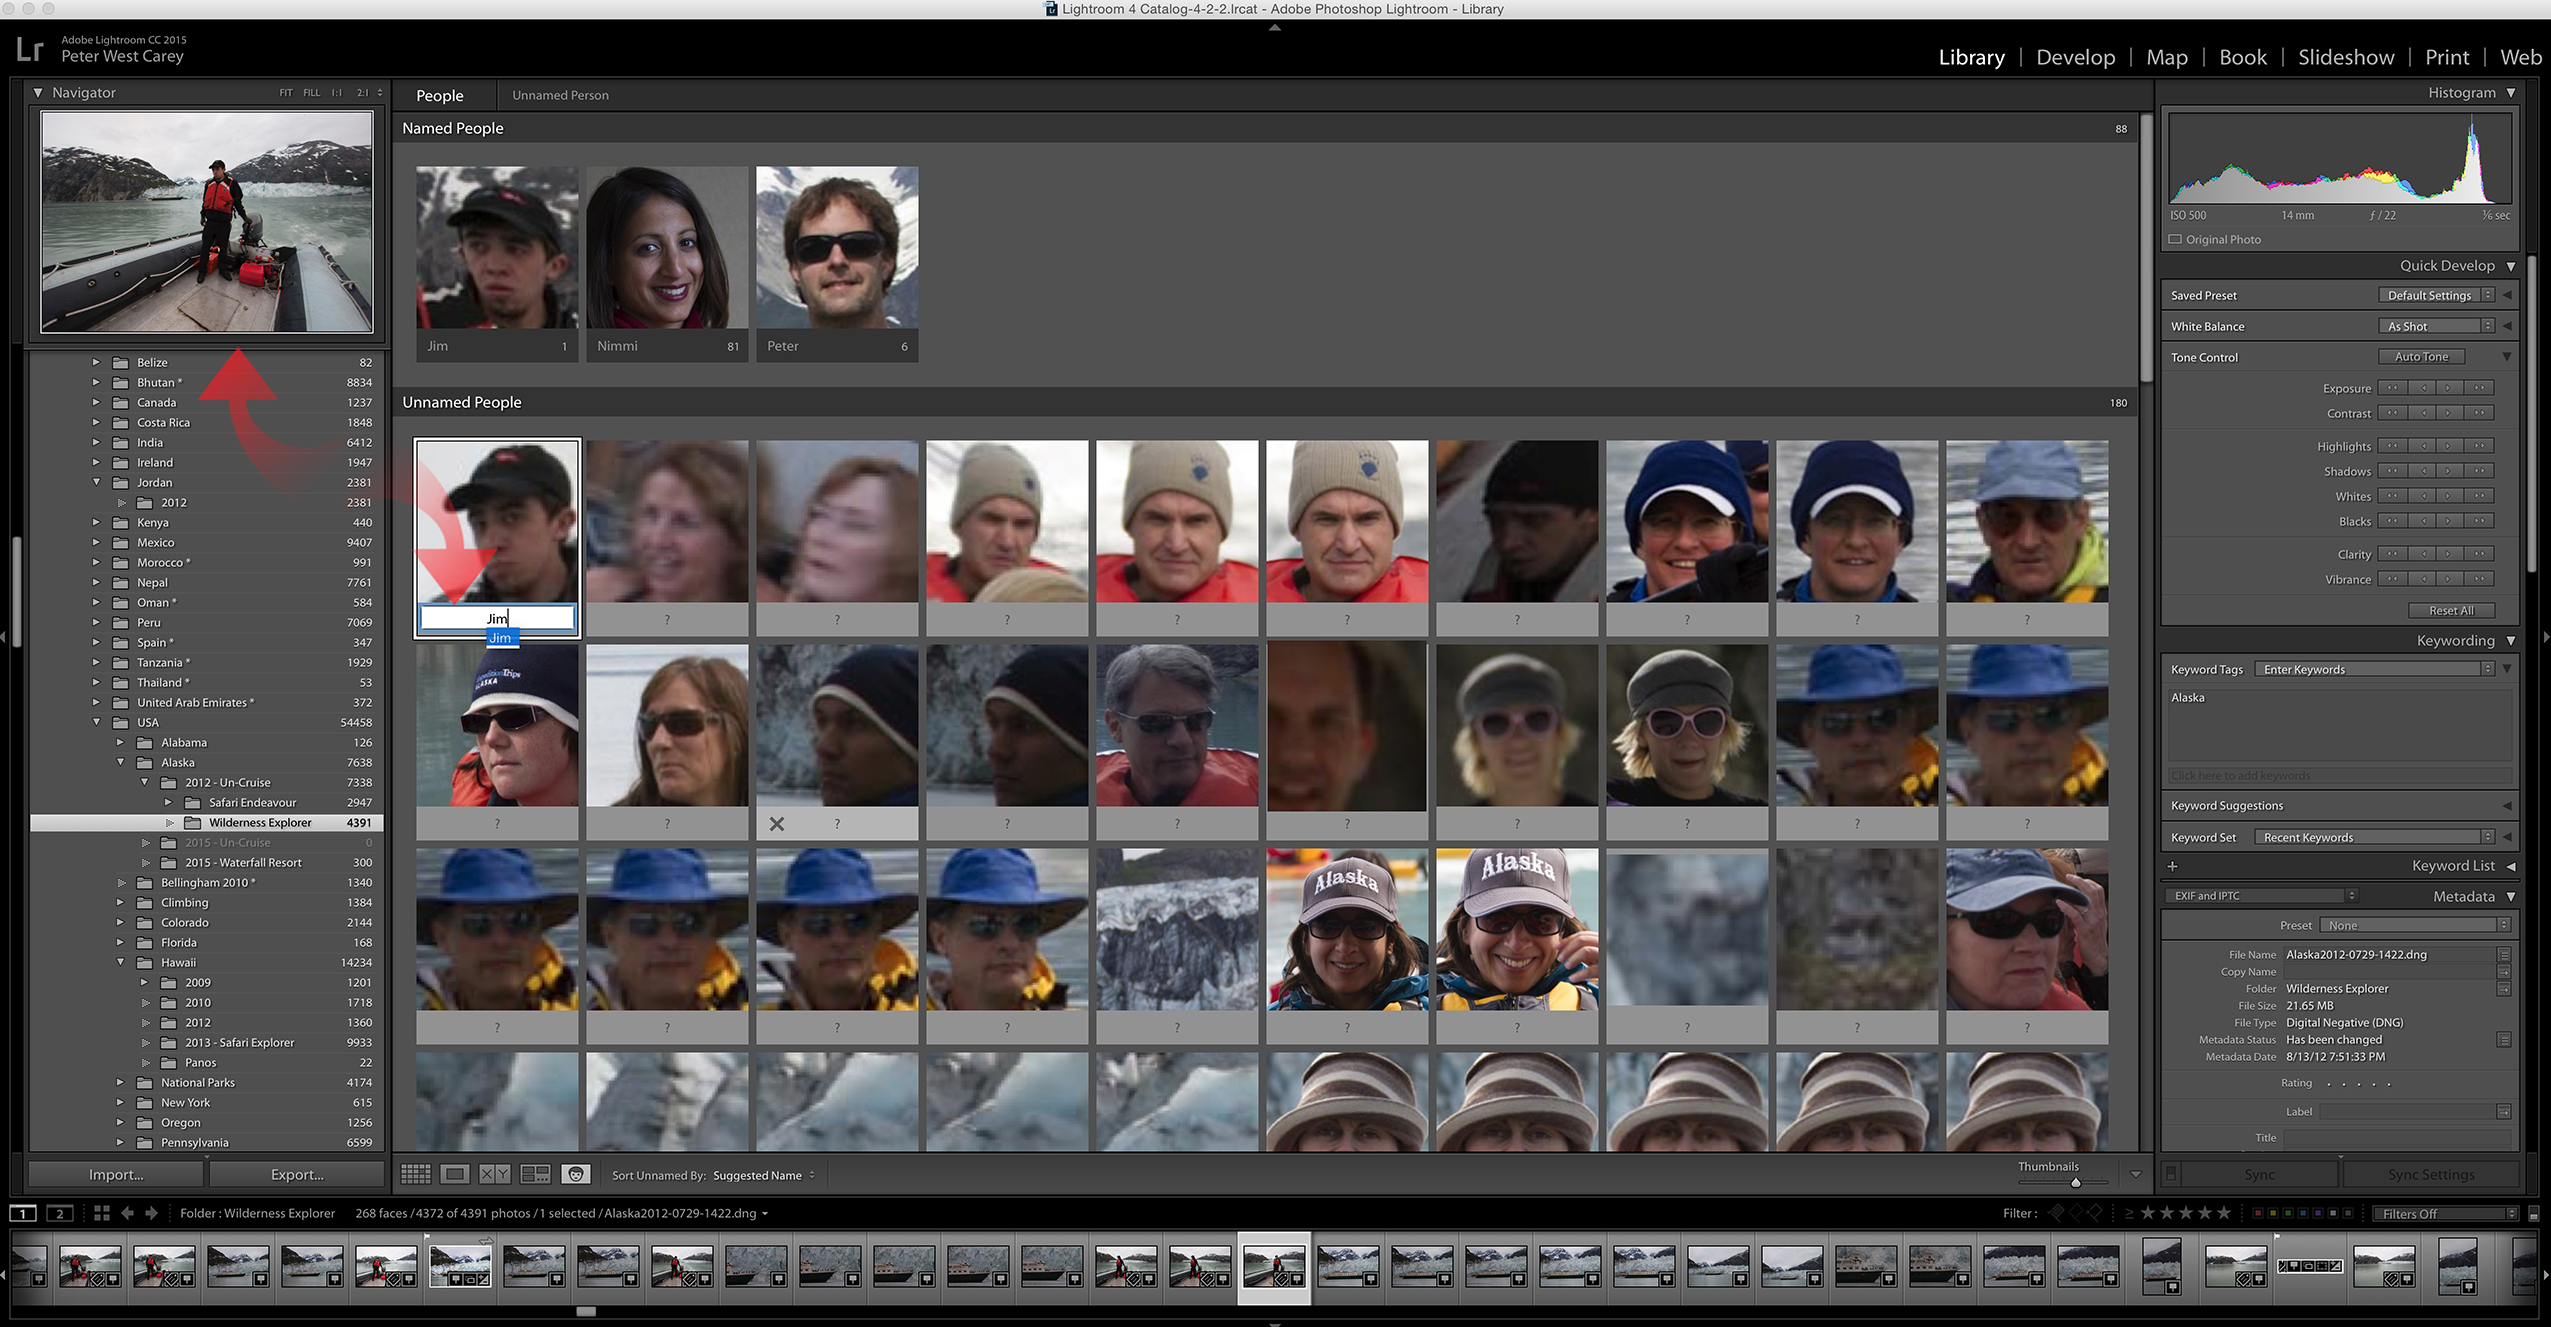Toggle the auto sync switch left of Sync

[2171, 1174]
